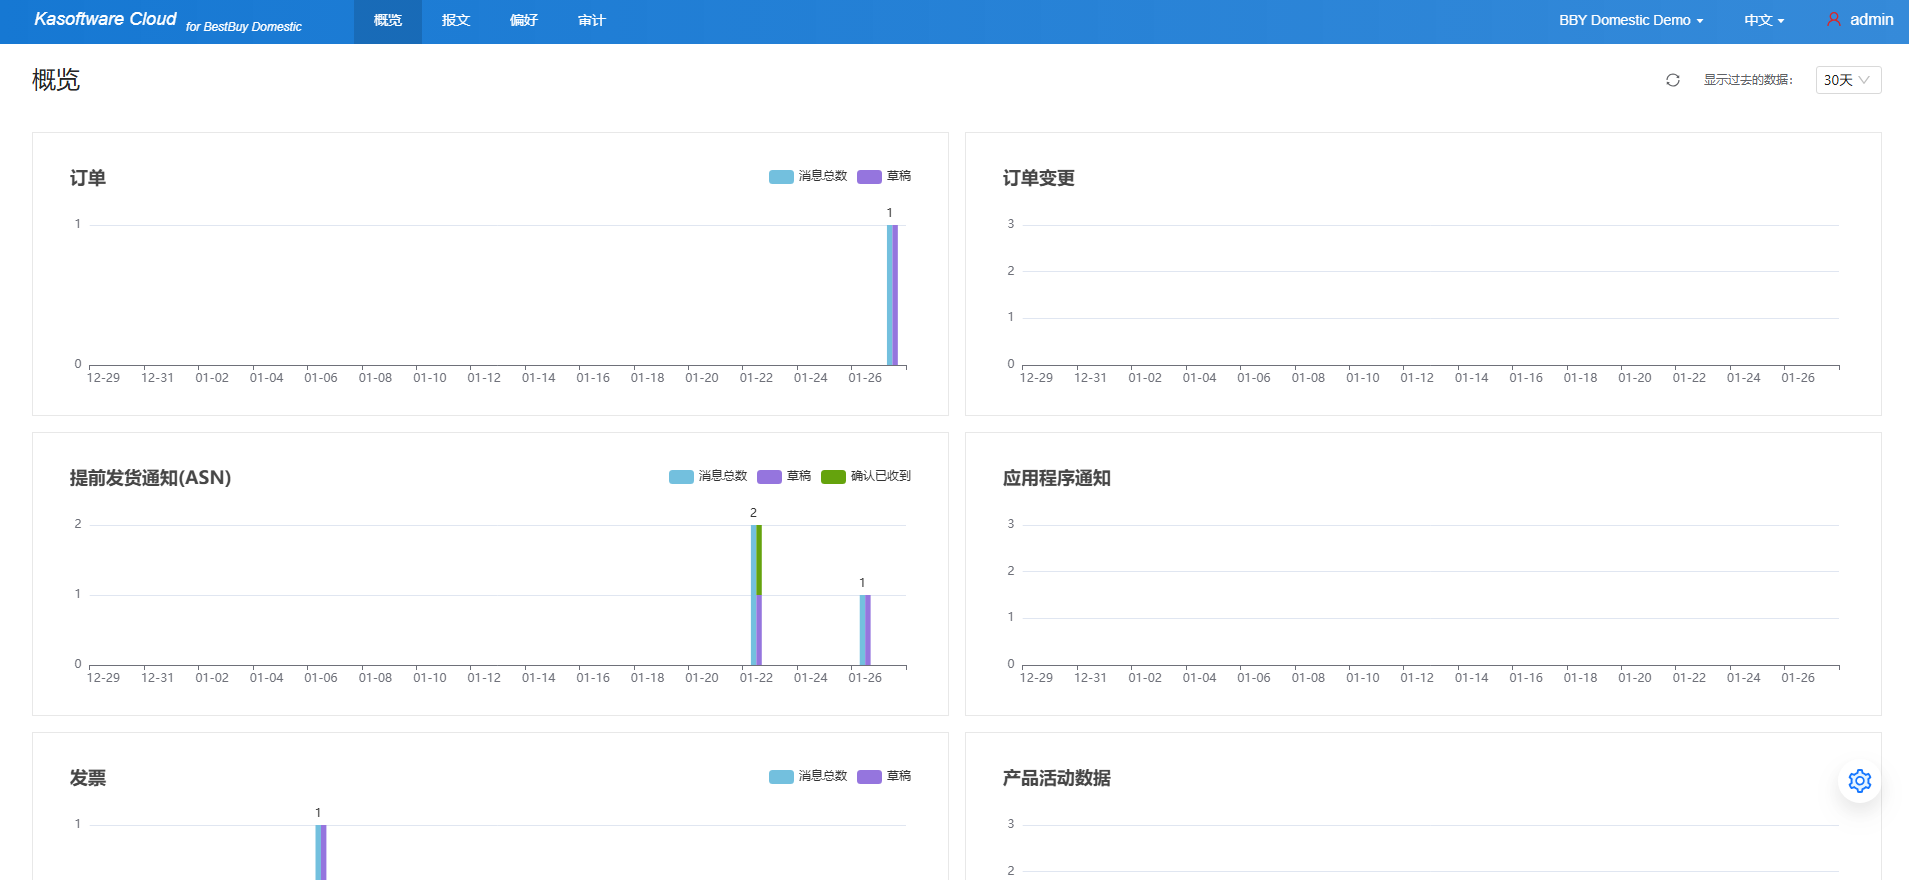Viewport: 1909px width, 880px height.
Task: Open the 中文 language dropdown
Action: pos(1763,20)
